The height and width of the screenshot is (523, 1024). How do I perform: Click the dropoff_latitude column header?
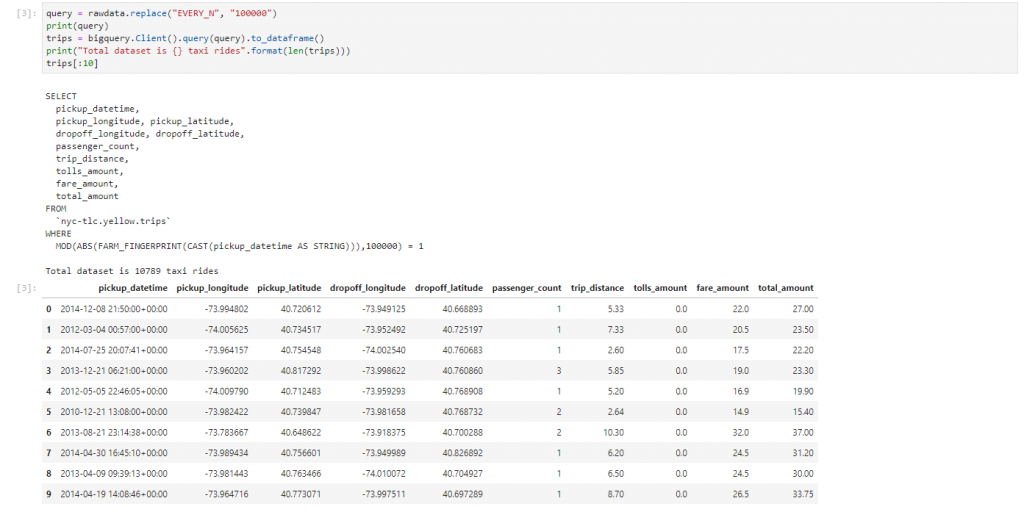click(449, 288)
